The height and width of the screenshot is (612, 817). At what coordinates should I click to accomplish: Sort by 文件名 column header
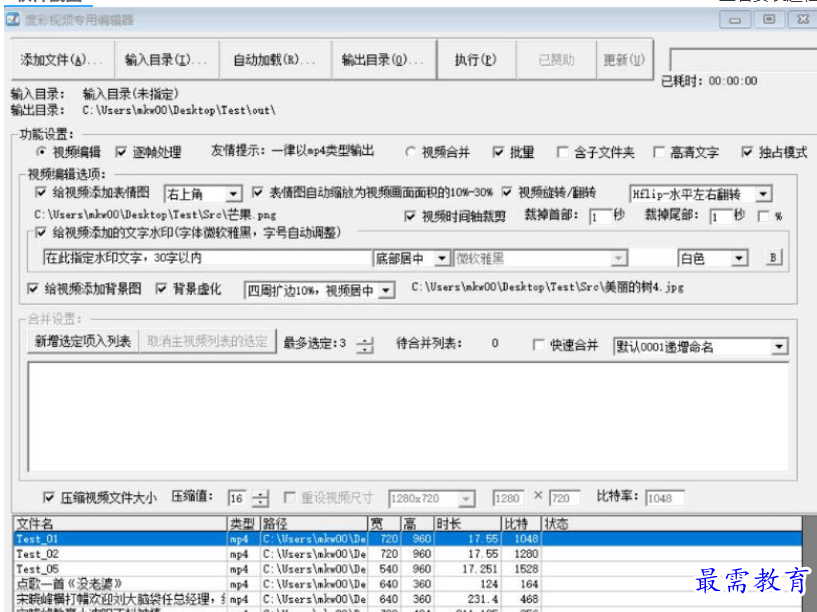coord(120,523)
